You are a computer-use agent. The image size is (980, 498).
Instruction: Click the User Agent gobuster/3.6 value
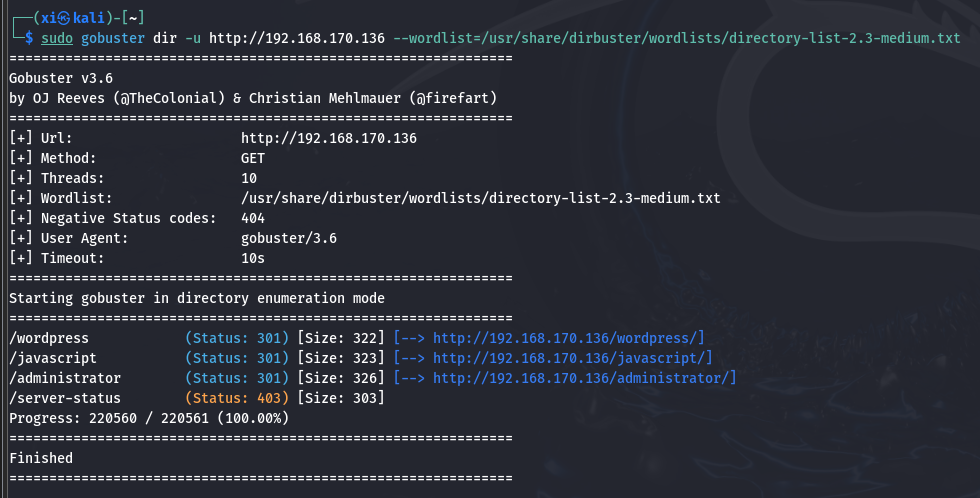tap(289, 238)
